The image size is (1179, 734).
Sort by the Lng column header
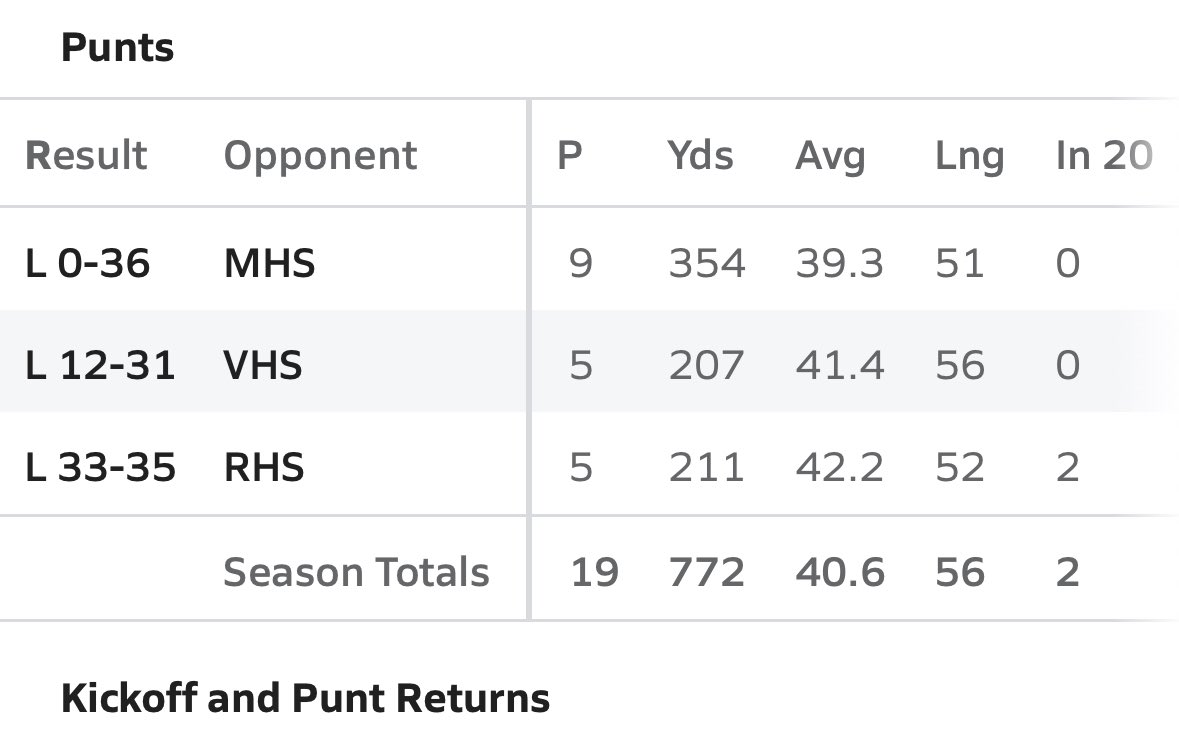click(969, 156)
